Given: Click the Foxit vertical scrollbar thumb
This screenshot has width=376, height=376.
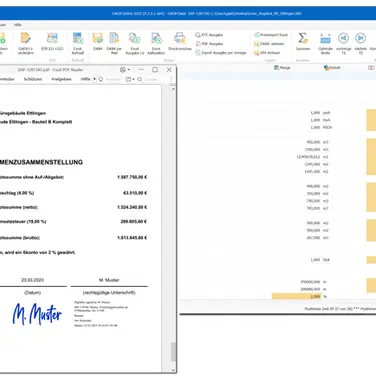Looking at the screenshot, I should pyautogui.click(x=173, y=352).
